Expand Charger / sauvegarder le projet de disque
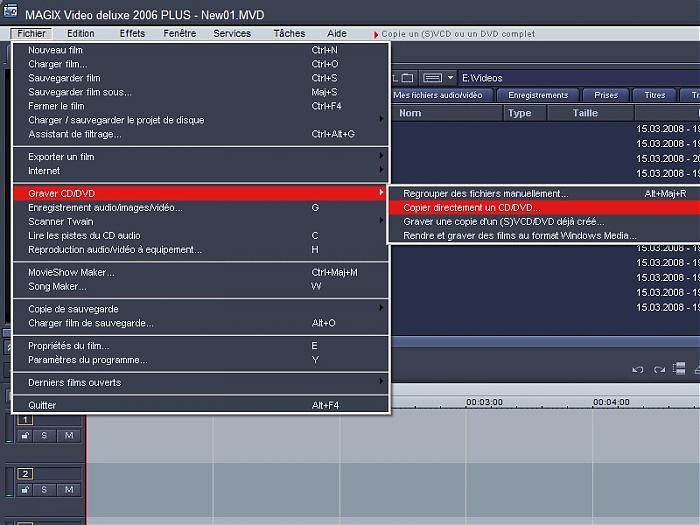Screen dimensions: 700x525 pos(201,120)
